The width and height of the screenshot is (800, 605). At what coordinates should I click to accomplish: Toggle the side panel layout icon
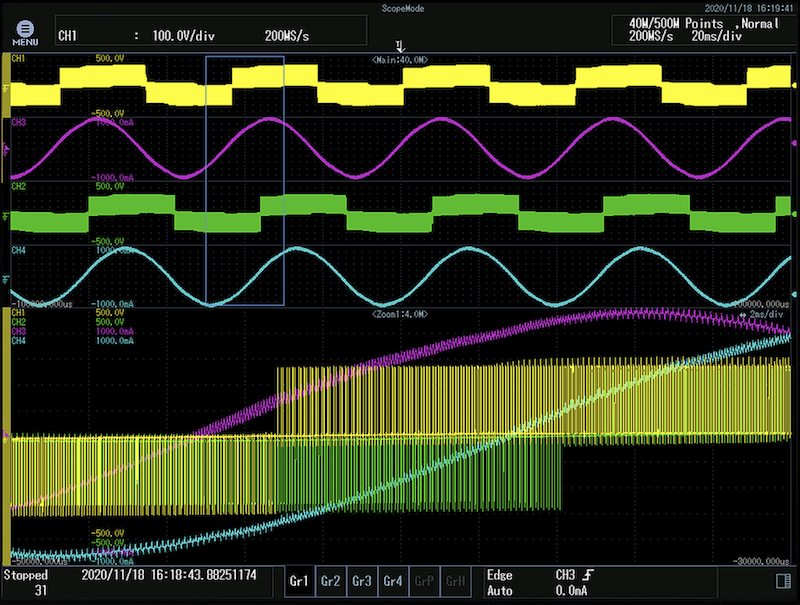pos(783,582)
